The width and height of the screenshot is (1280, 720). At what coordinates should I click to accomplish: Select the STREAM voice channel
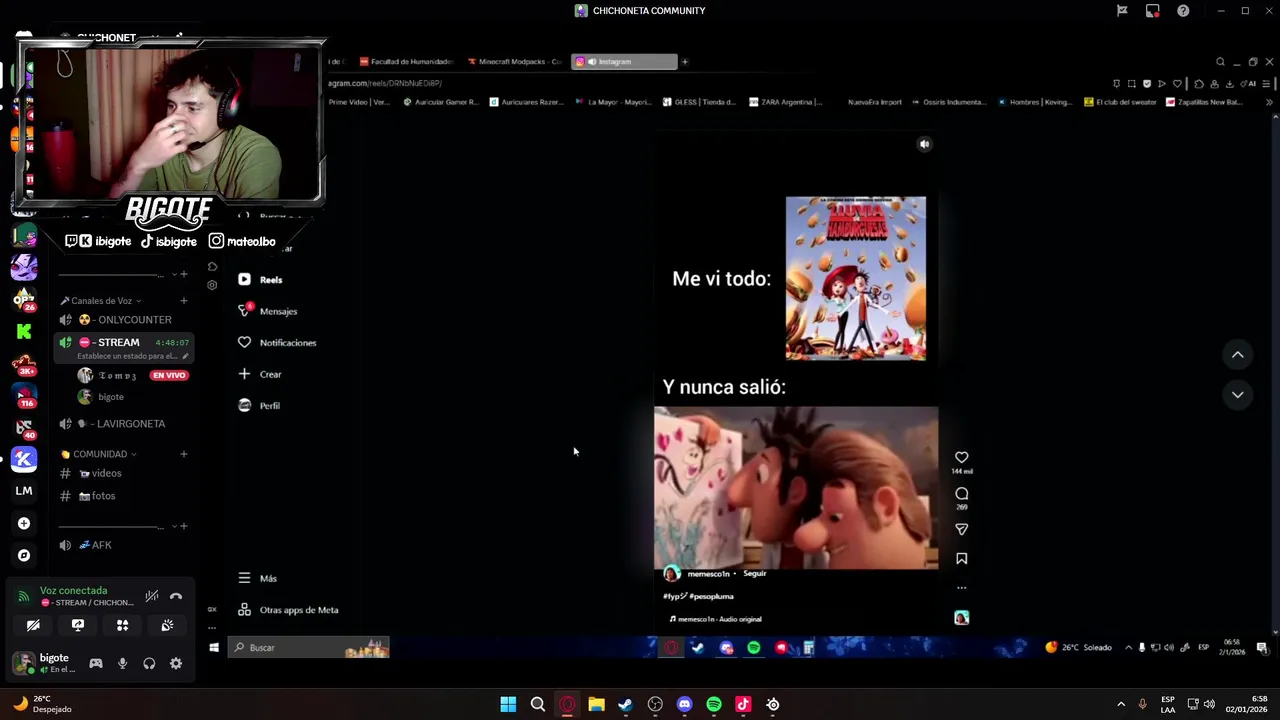(x=124, y=347)
